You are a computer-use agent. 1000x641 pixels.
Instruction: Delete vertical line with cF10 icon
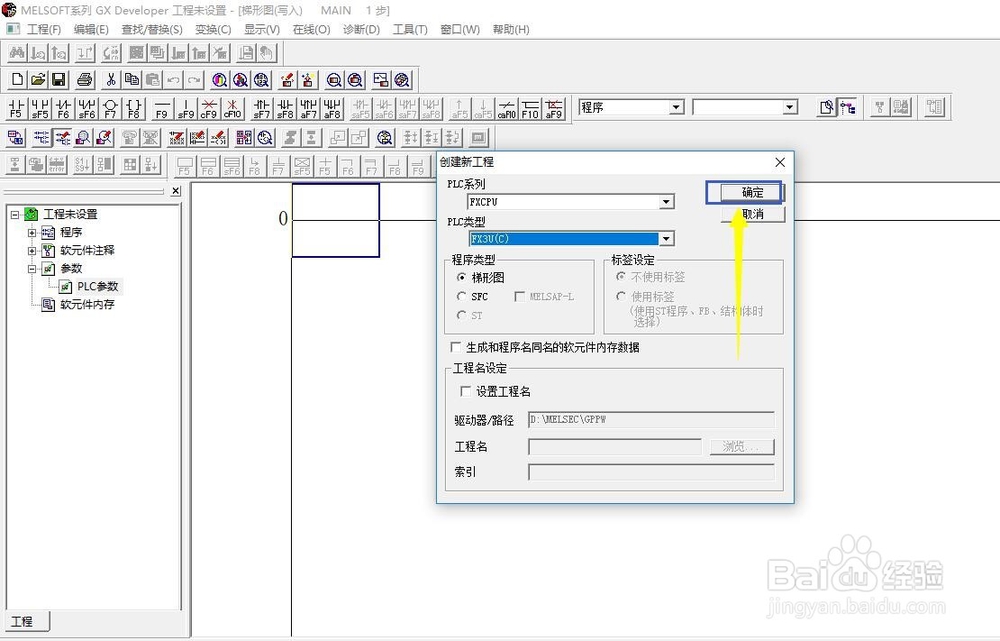point(232,108)
